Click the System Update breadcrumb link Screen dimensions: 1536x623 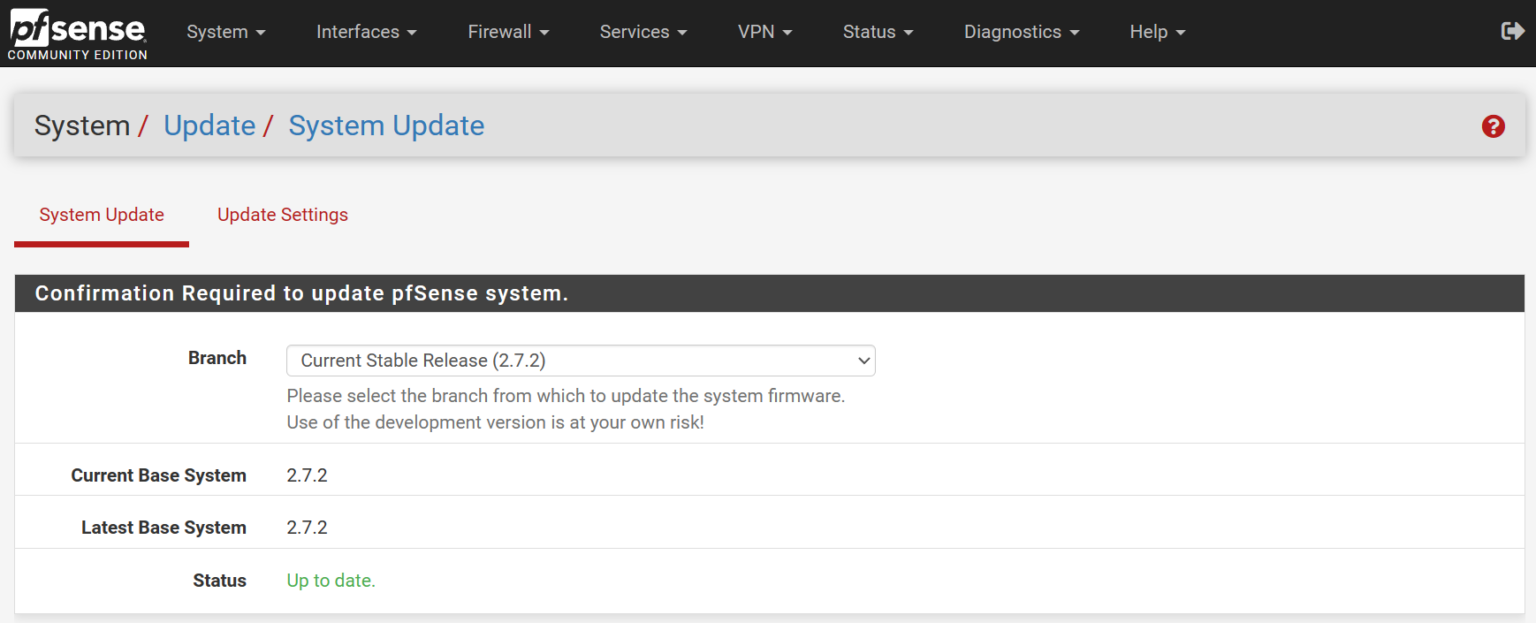point(386,126)
